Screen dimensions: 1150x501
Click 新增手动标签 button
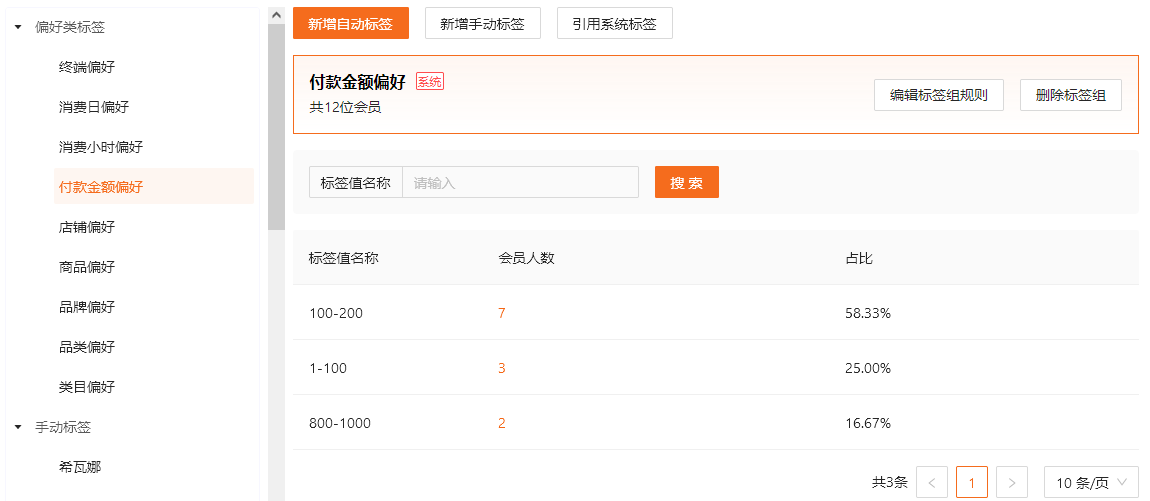click(482, 23)
